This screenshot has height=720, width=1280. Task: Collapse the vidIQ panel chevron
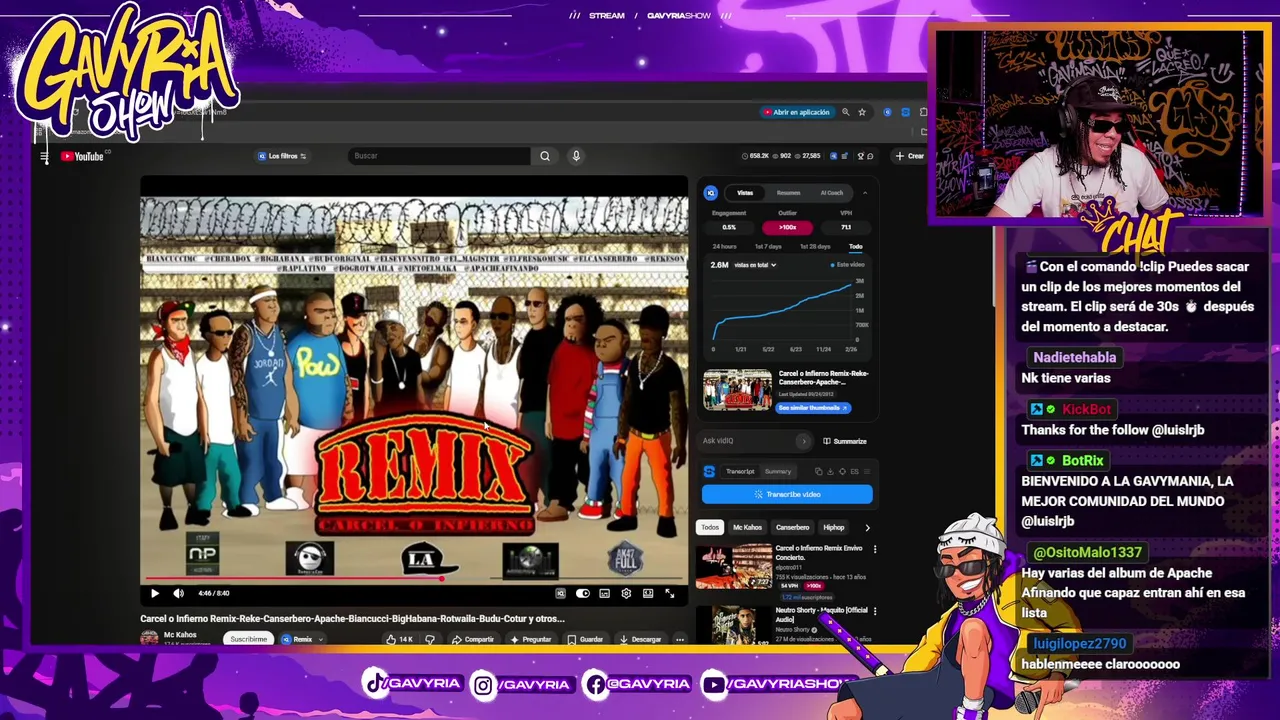pos(864,193)
